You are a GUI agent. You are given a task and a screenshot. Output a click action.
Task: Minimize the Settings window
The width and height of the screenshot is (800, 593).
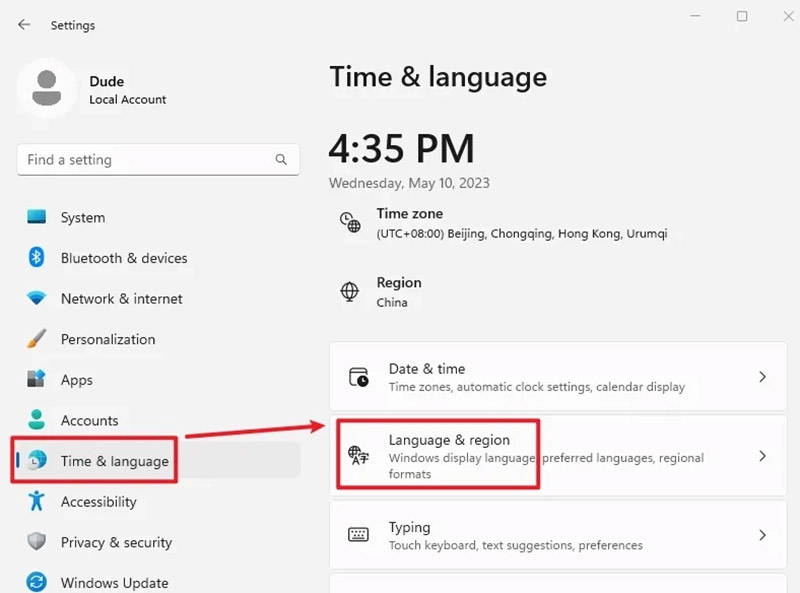695,16
